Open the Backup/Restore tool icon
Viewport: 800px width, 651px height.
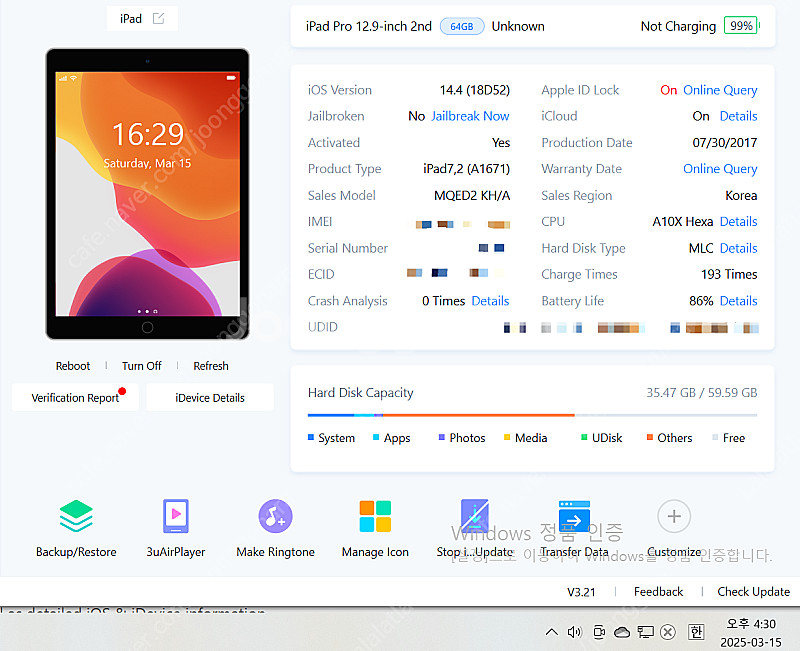click(x=76, y=517)
